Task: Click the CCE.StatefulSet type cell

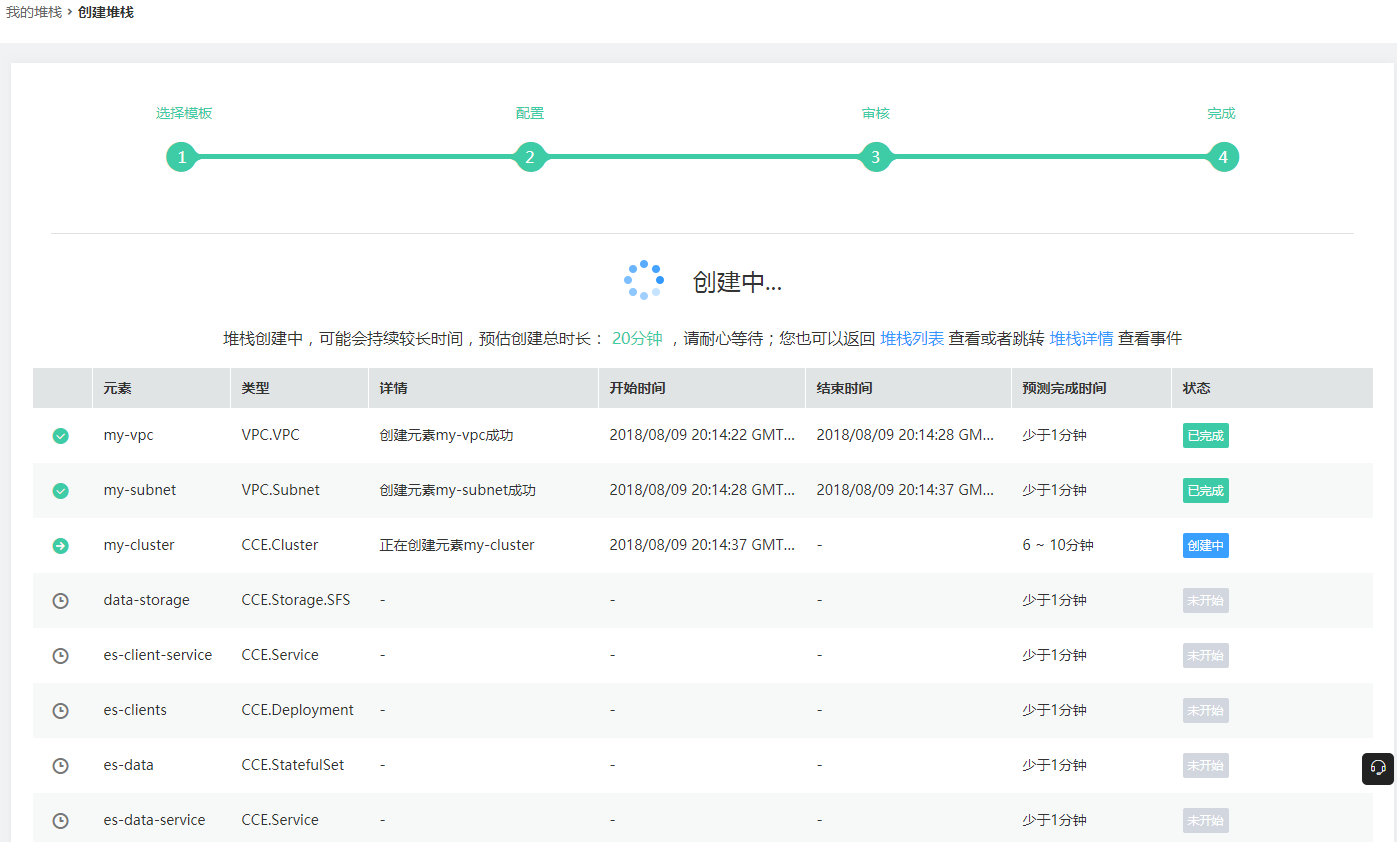Action: pos(293,766)
